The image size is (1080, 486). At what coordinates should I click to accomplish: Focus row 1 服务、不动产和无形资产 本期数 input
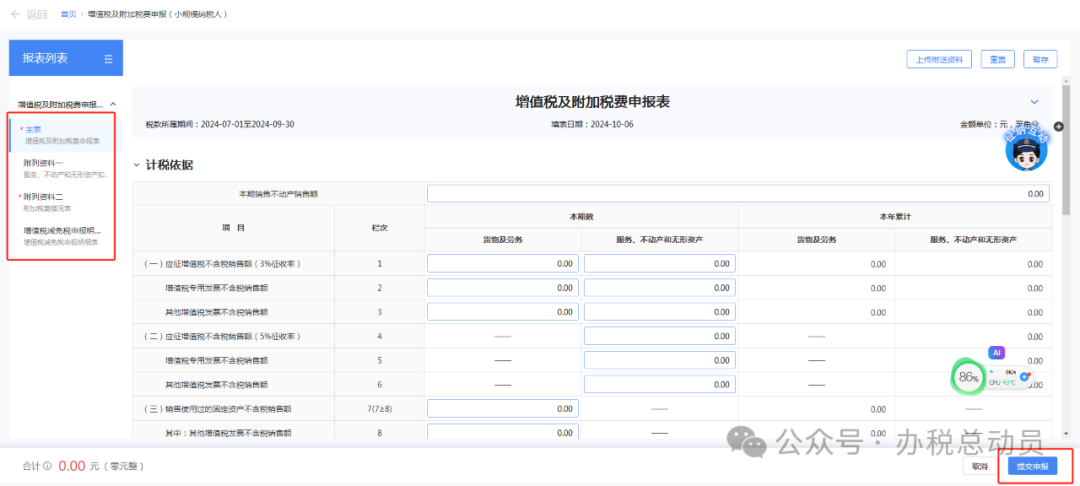[660, 264]
